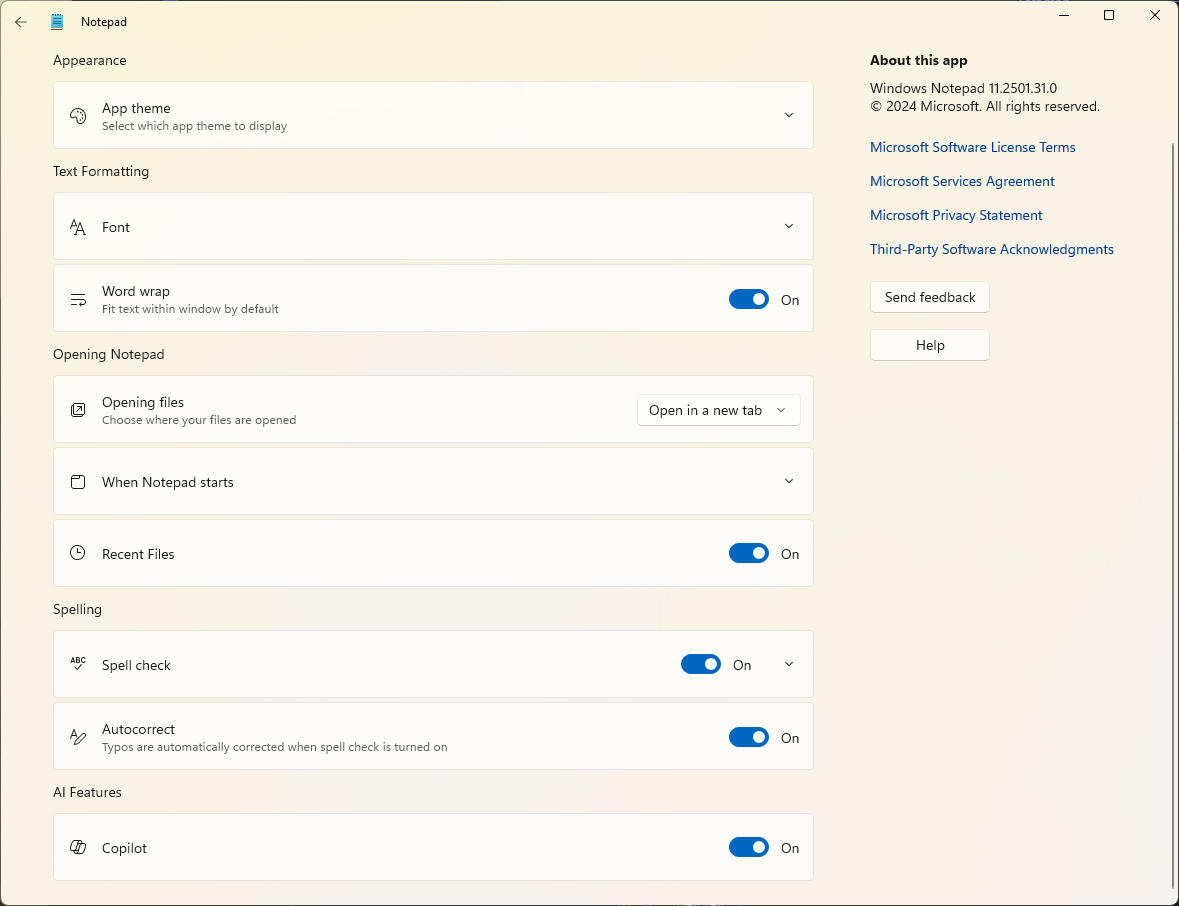Image resolution: width=1179 pixels, height=906 pixels.
Task: Click the Send feedback button
Action: [x=929, y=297]
